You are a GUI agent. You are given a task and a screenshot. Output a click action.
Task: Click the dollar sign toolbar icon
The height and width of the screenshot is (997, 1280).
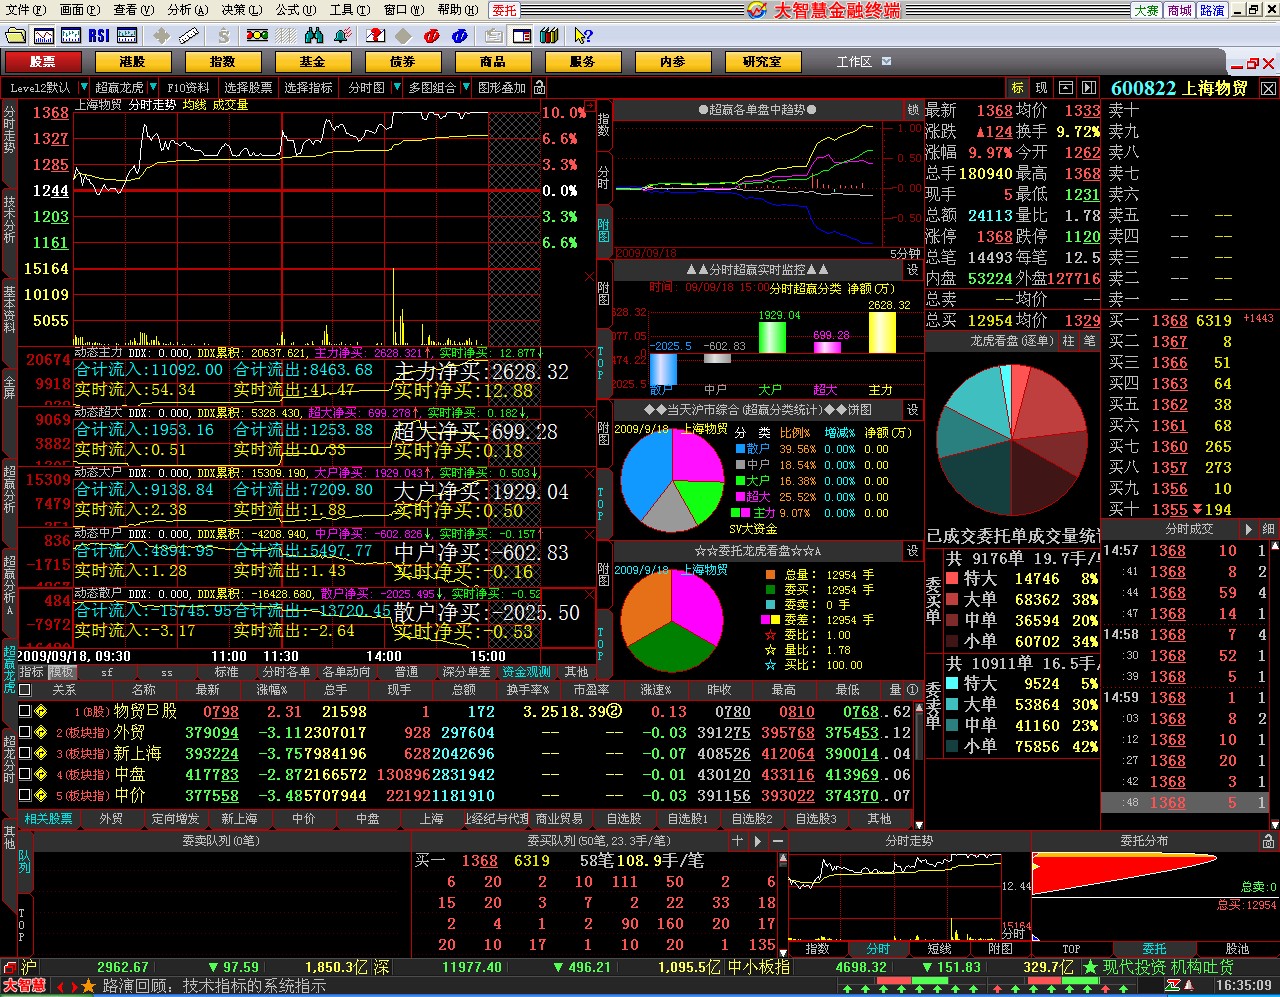coord(223,36)
